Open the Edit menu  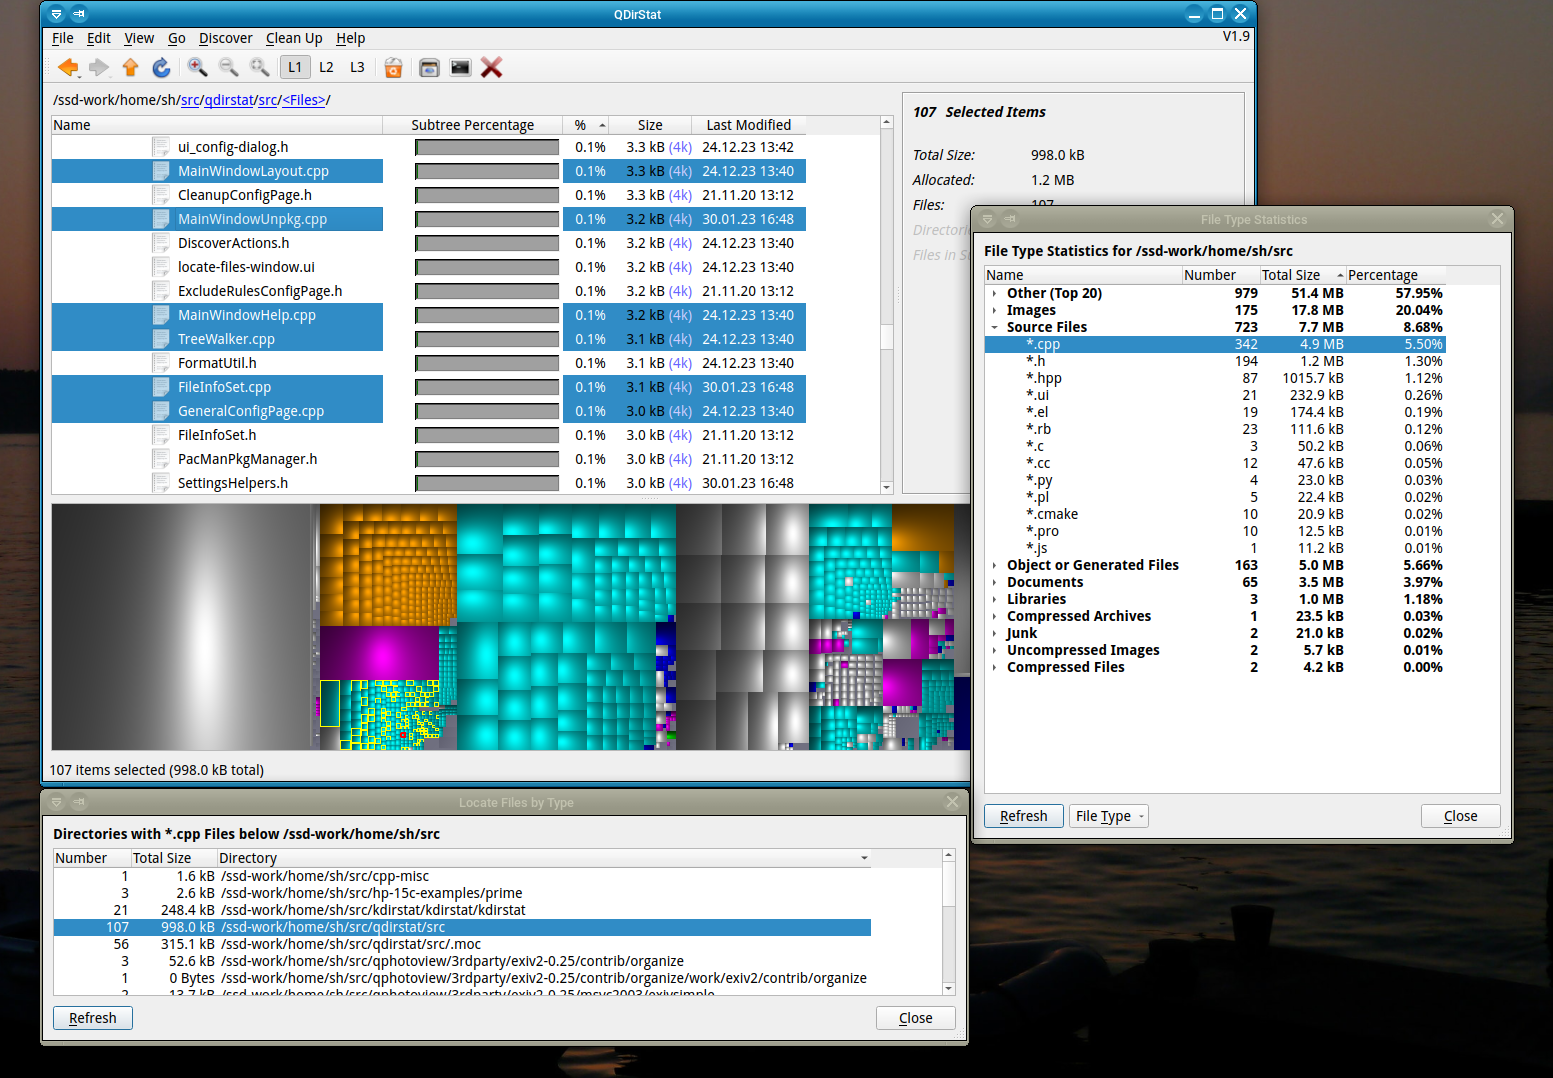[x=99, y=38]
